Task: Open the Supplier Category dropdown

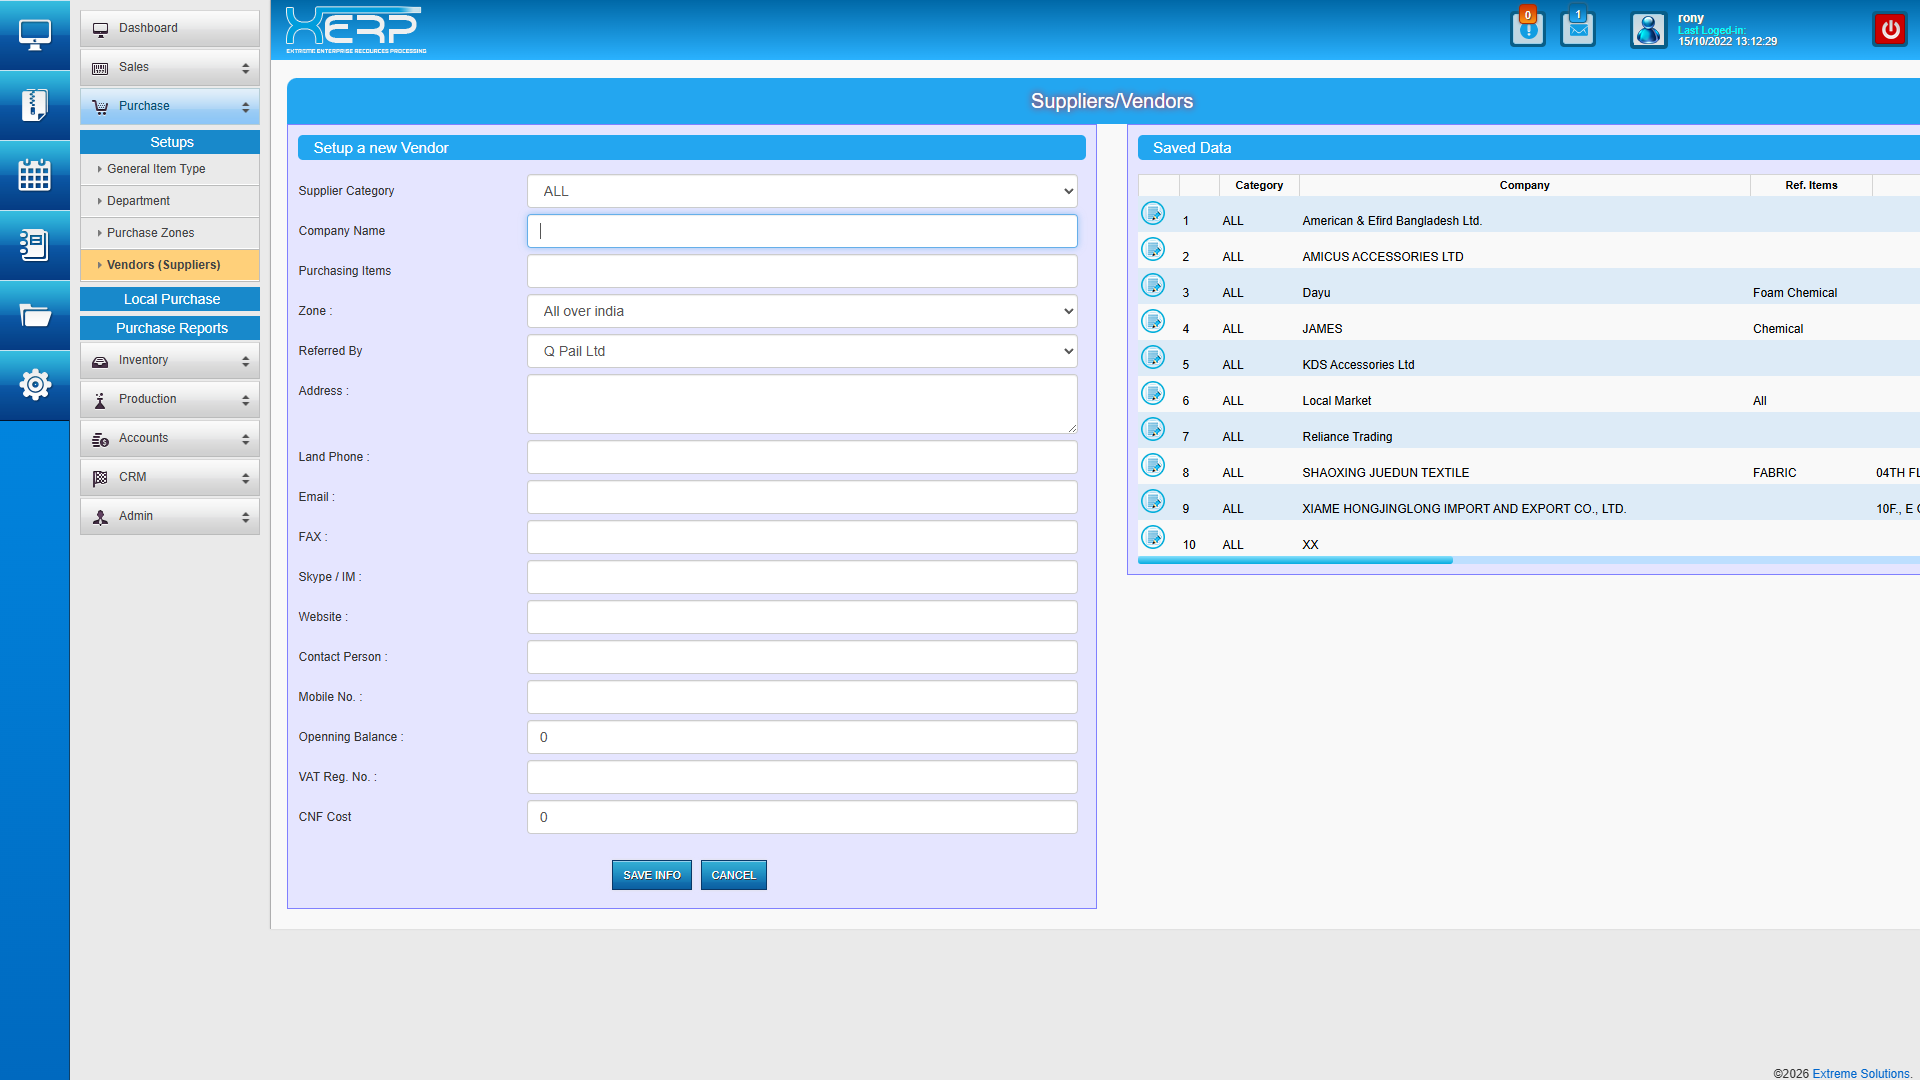Action: pos(802,191)
